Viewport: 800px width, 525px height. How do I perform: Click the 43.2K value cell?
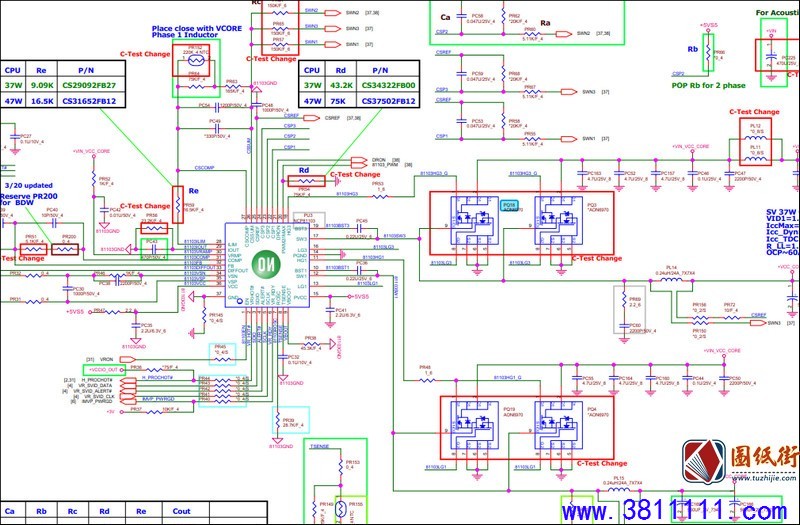[x=341, y=85]
